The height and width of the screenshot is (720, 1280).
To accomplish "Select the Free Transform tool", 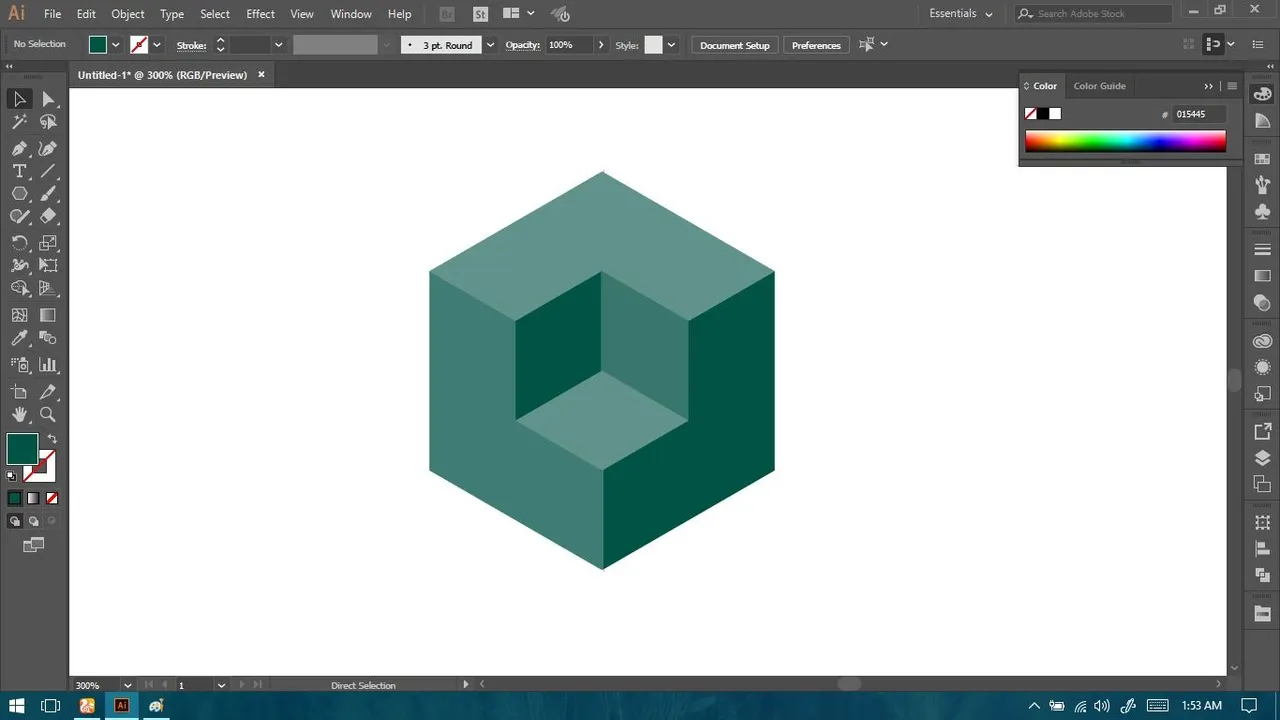I will click(48, 266).
